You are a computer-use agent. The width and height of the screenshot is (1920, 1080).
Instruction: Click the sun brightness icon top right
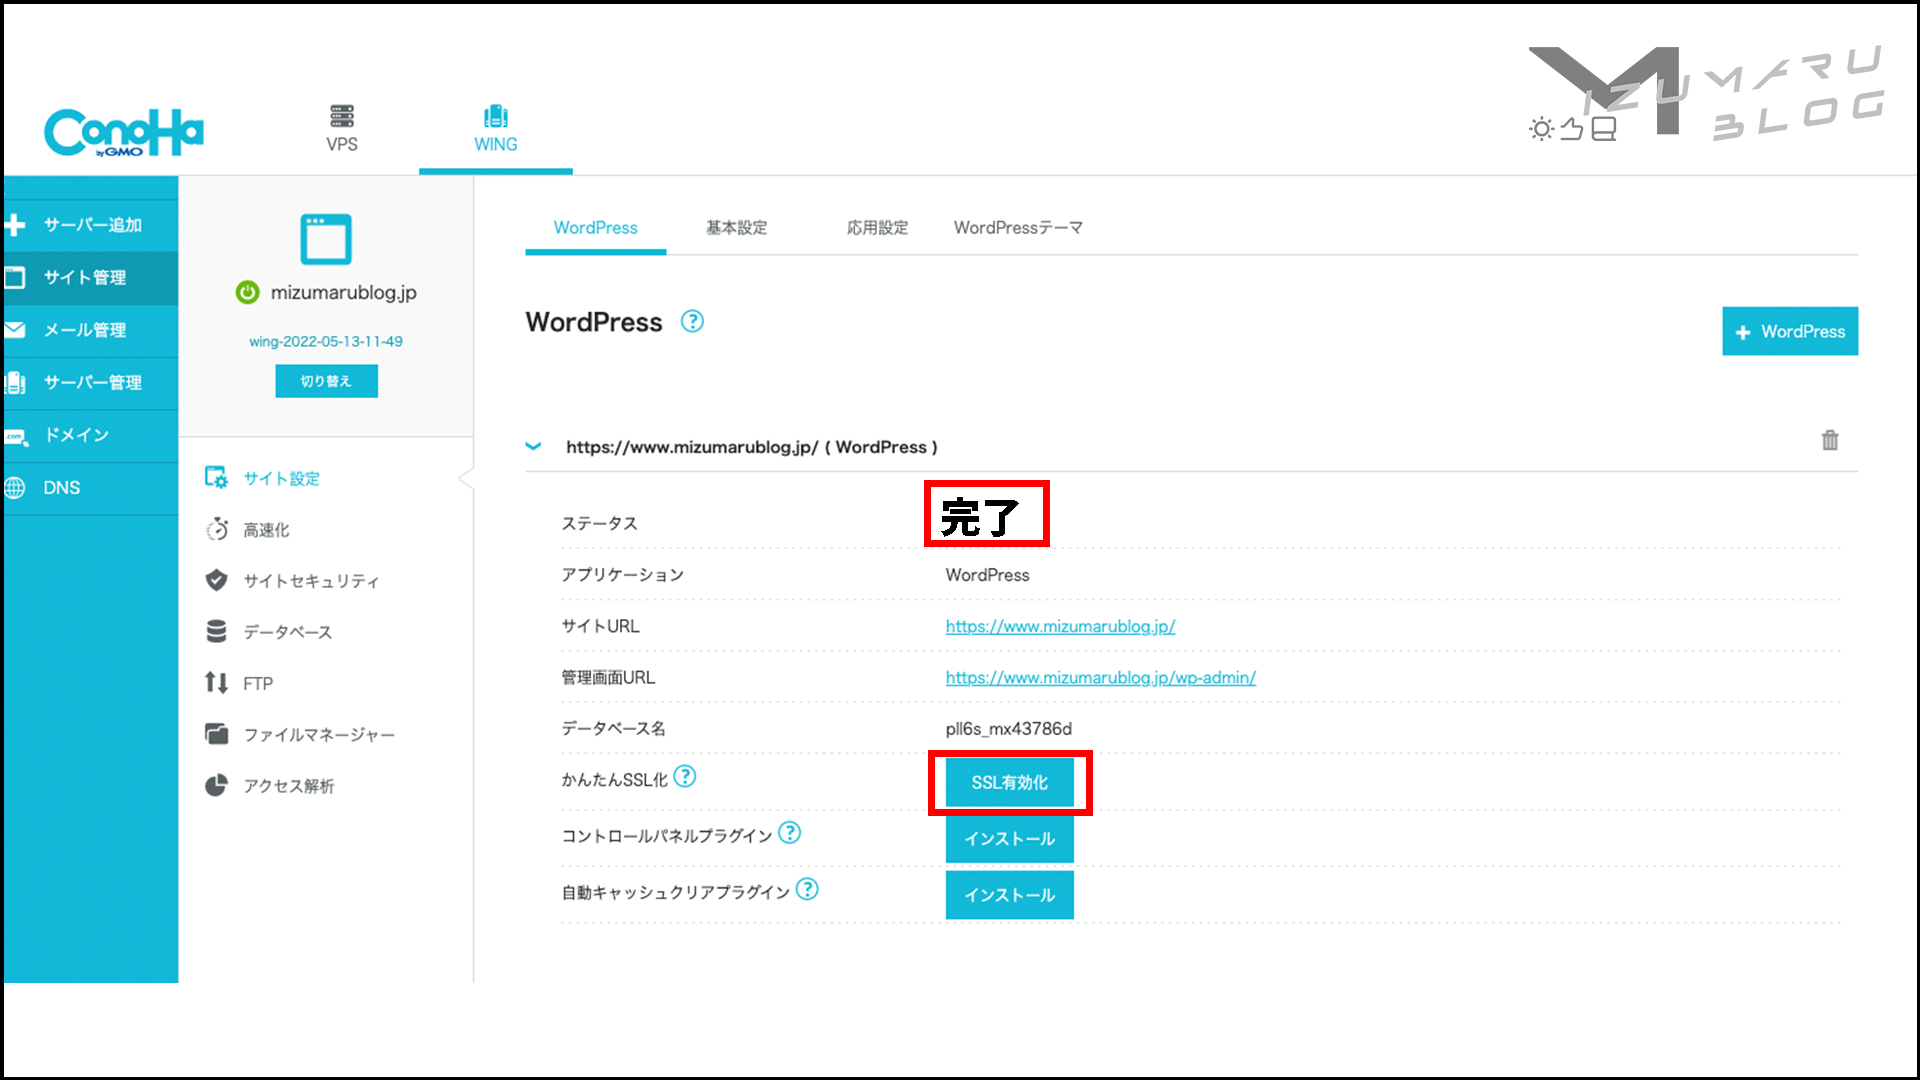(x=1542, y=129)
